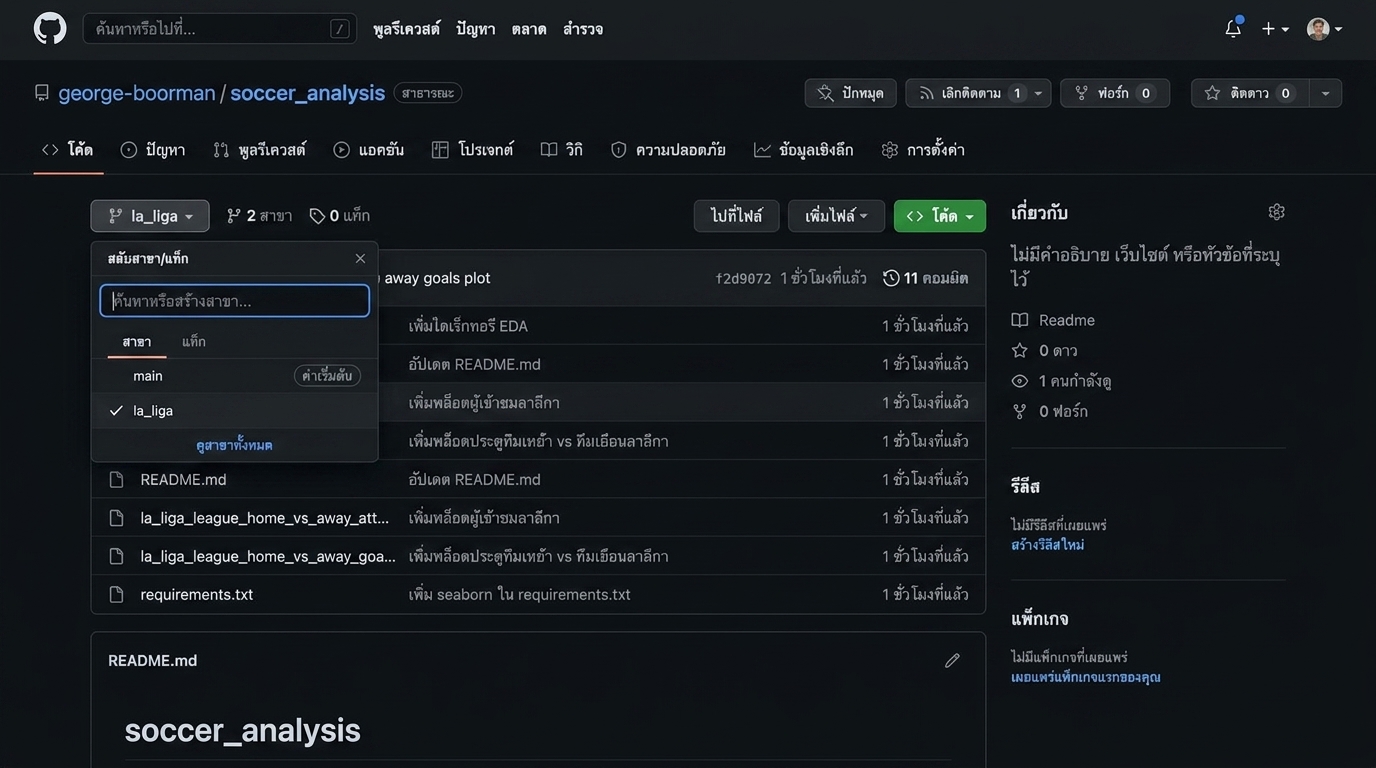The width and height of the screenshot is (1376, 768).
Task: Click เผยแพร่แพ็กเกจแรกของคุณ link
Action: click(1086, 677)
